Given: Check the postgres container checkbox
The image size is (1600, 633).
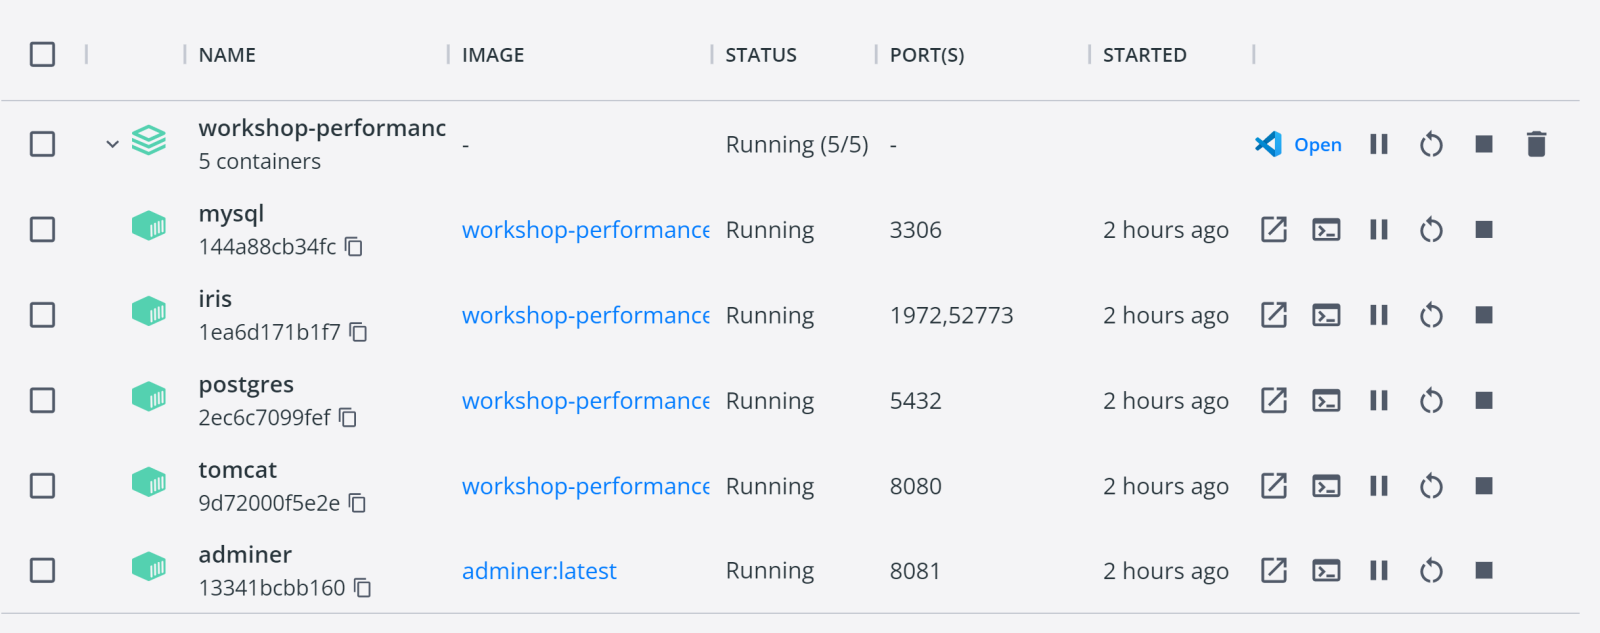Looking at the screenshot, I should pos(43,401).
